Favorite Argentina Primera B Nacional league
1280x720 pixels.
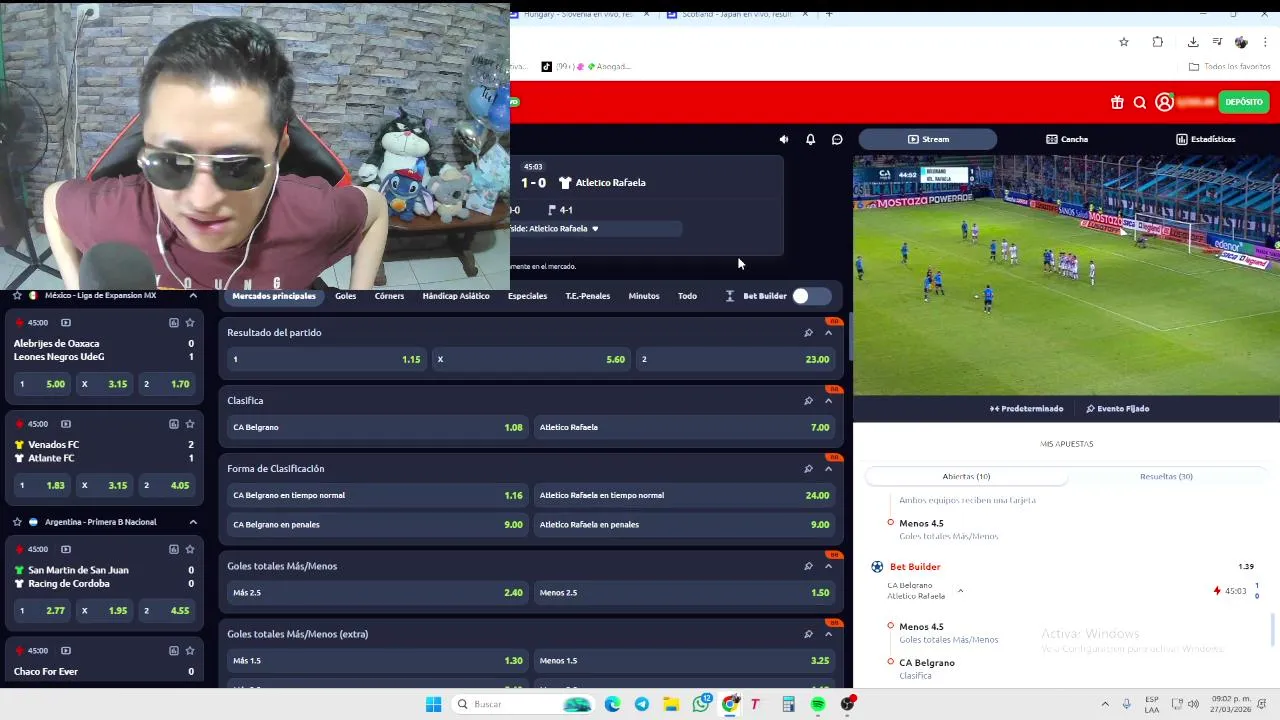coord(17,522)
